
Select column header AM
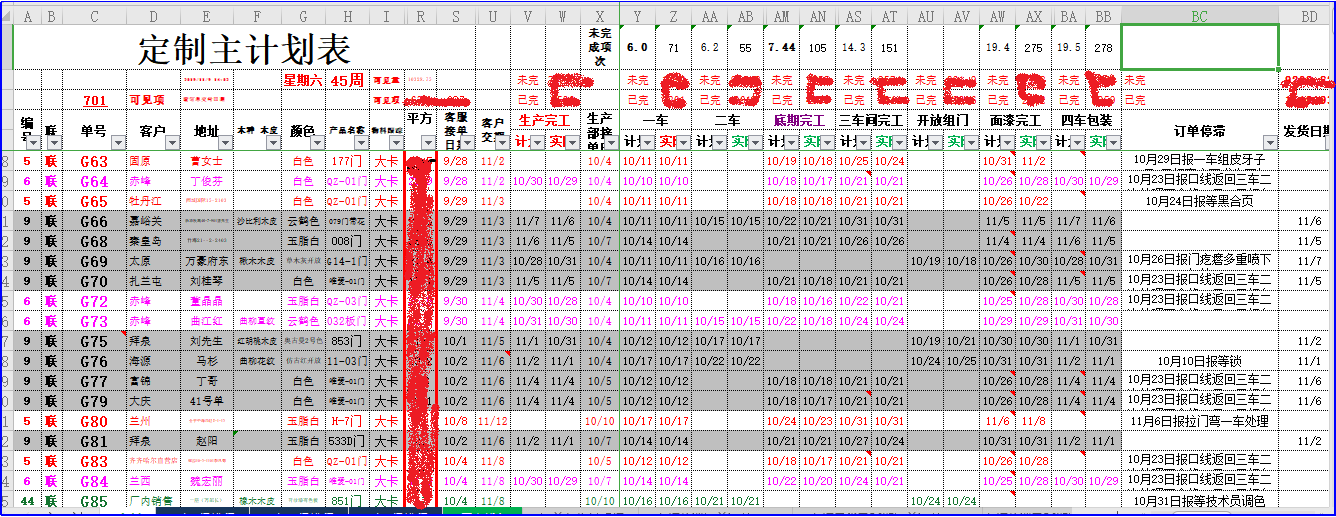point(782,16)
